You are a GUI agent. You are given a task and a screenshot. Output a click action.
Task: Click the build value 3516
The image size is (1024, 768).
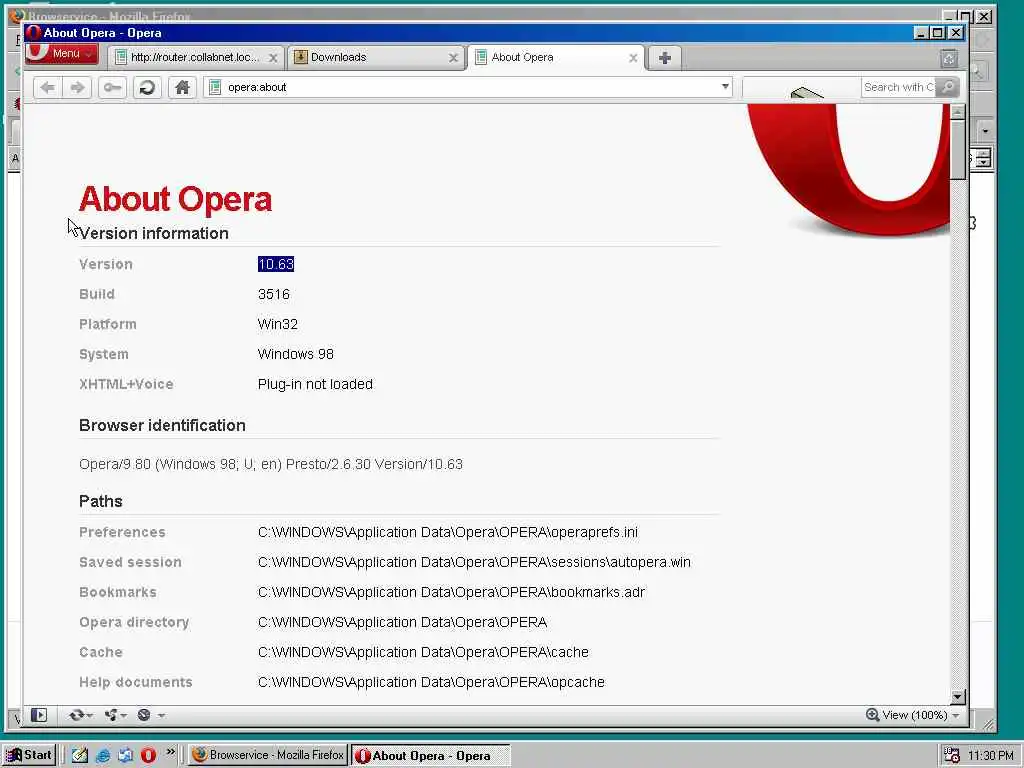274,294
